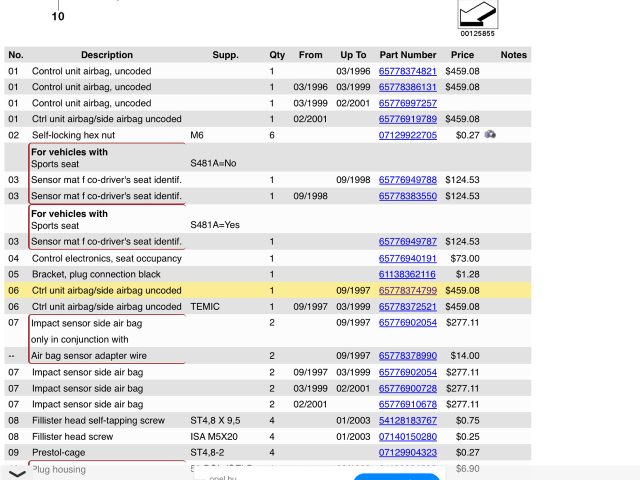The width and height of the screenshot is (640, 480).
Task: Open part number 65778374821 link
Action: 407,71
